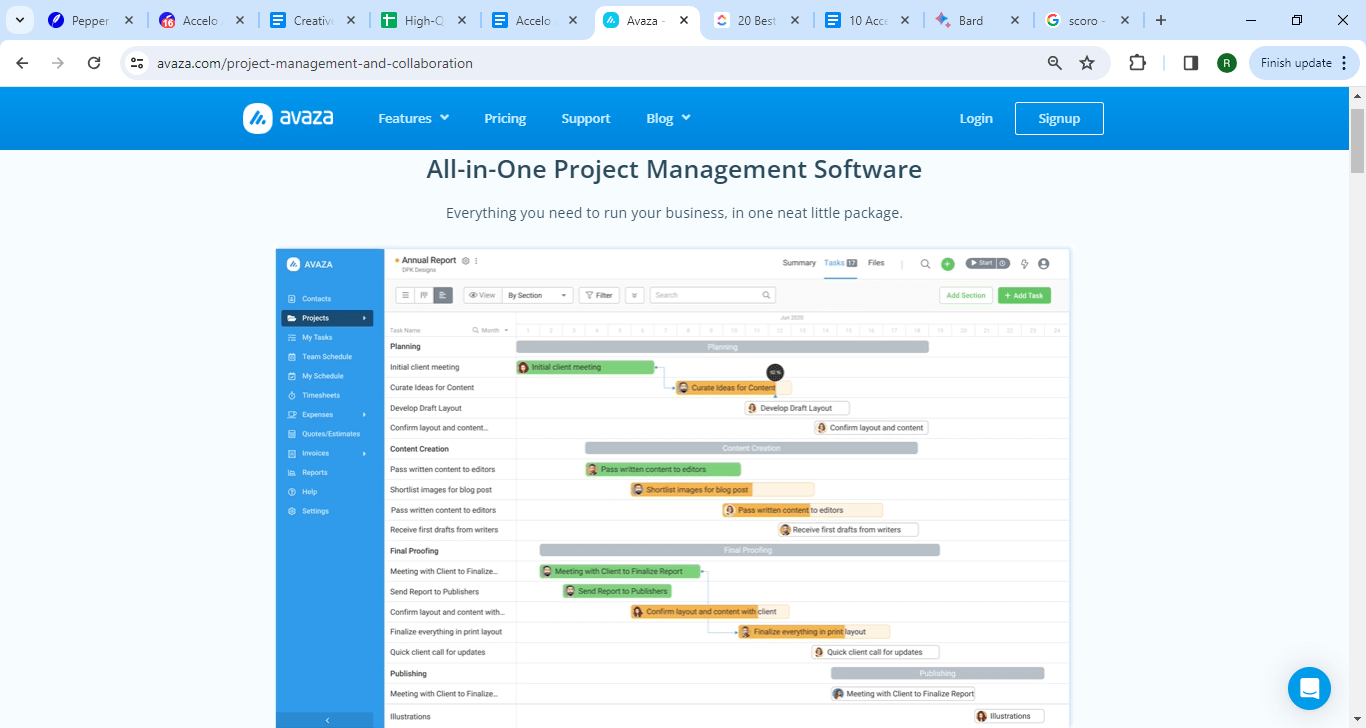The width and height of the screenshot is (1366, 728).
Task: Close the Pepper tab
Action: [128, 20]
